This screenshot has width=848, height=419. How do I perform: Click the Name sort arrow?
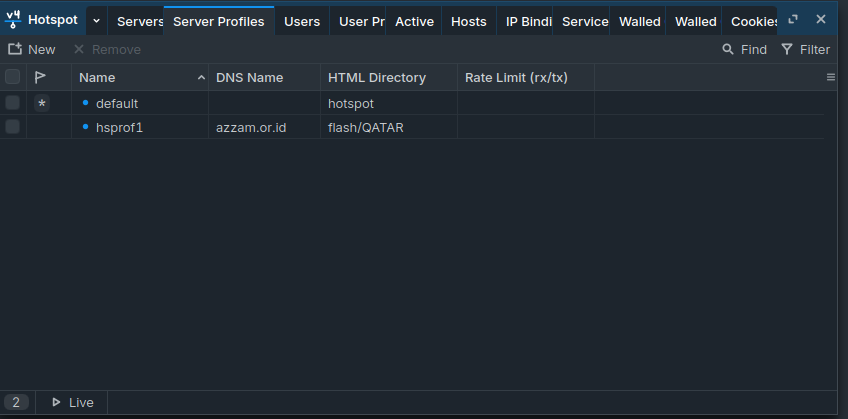[201, 77]
